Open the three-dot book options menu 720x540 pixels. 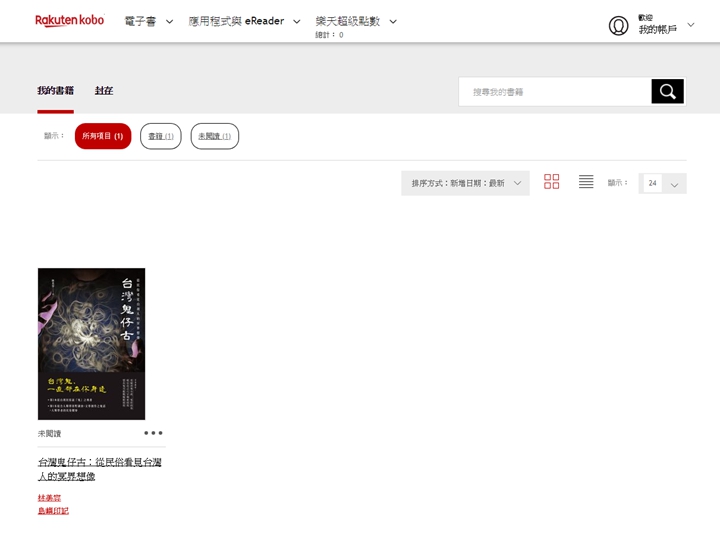click(x=153, y=433)
